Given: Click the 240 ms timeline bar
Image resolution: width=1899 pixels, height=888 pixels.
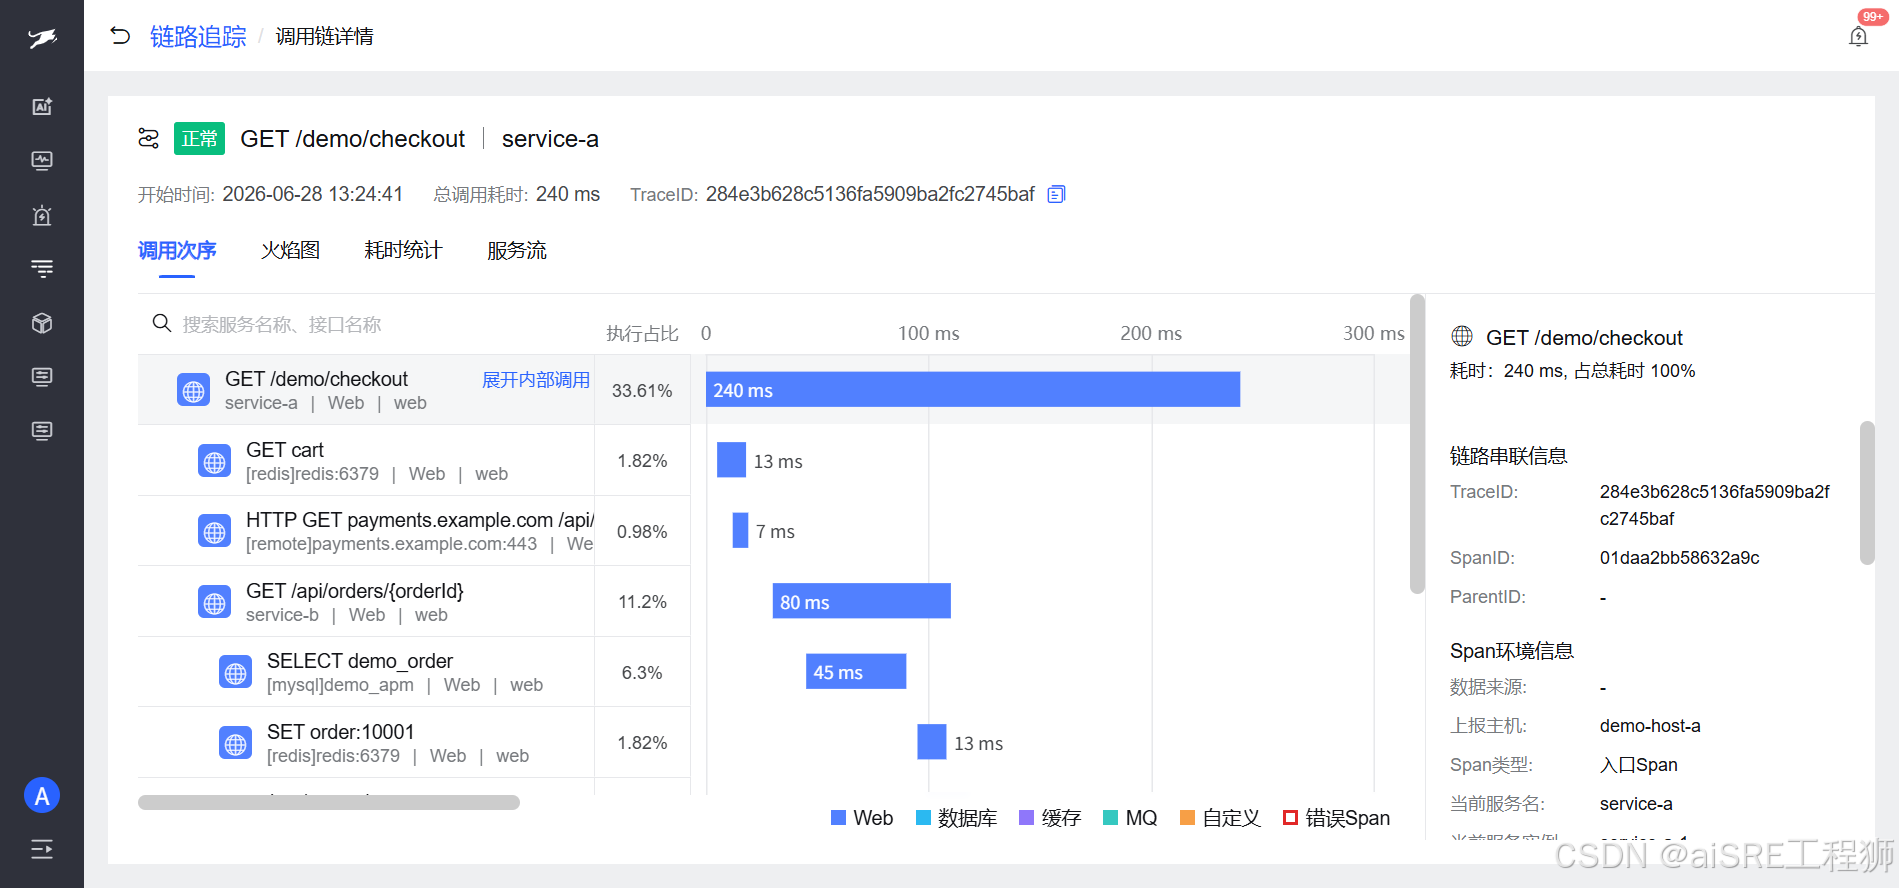Looking at the screenshot, I should click(973, 390).
